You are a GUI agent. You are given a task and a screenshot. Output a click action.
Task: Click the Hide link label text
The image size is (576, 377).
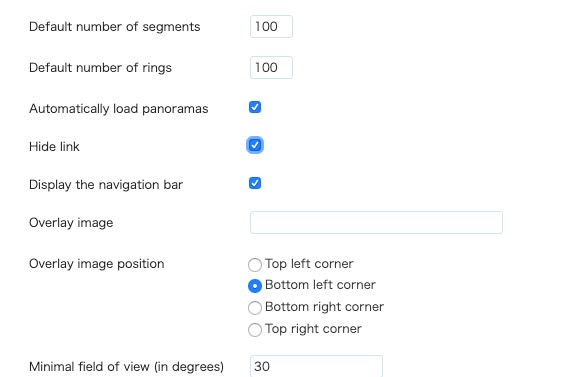pos(54,147)
